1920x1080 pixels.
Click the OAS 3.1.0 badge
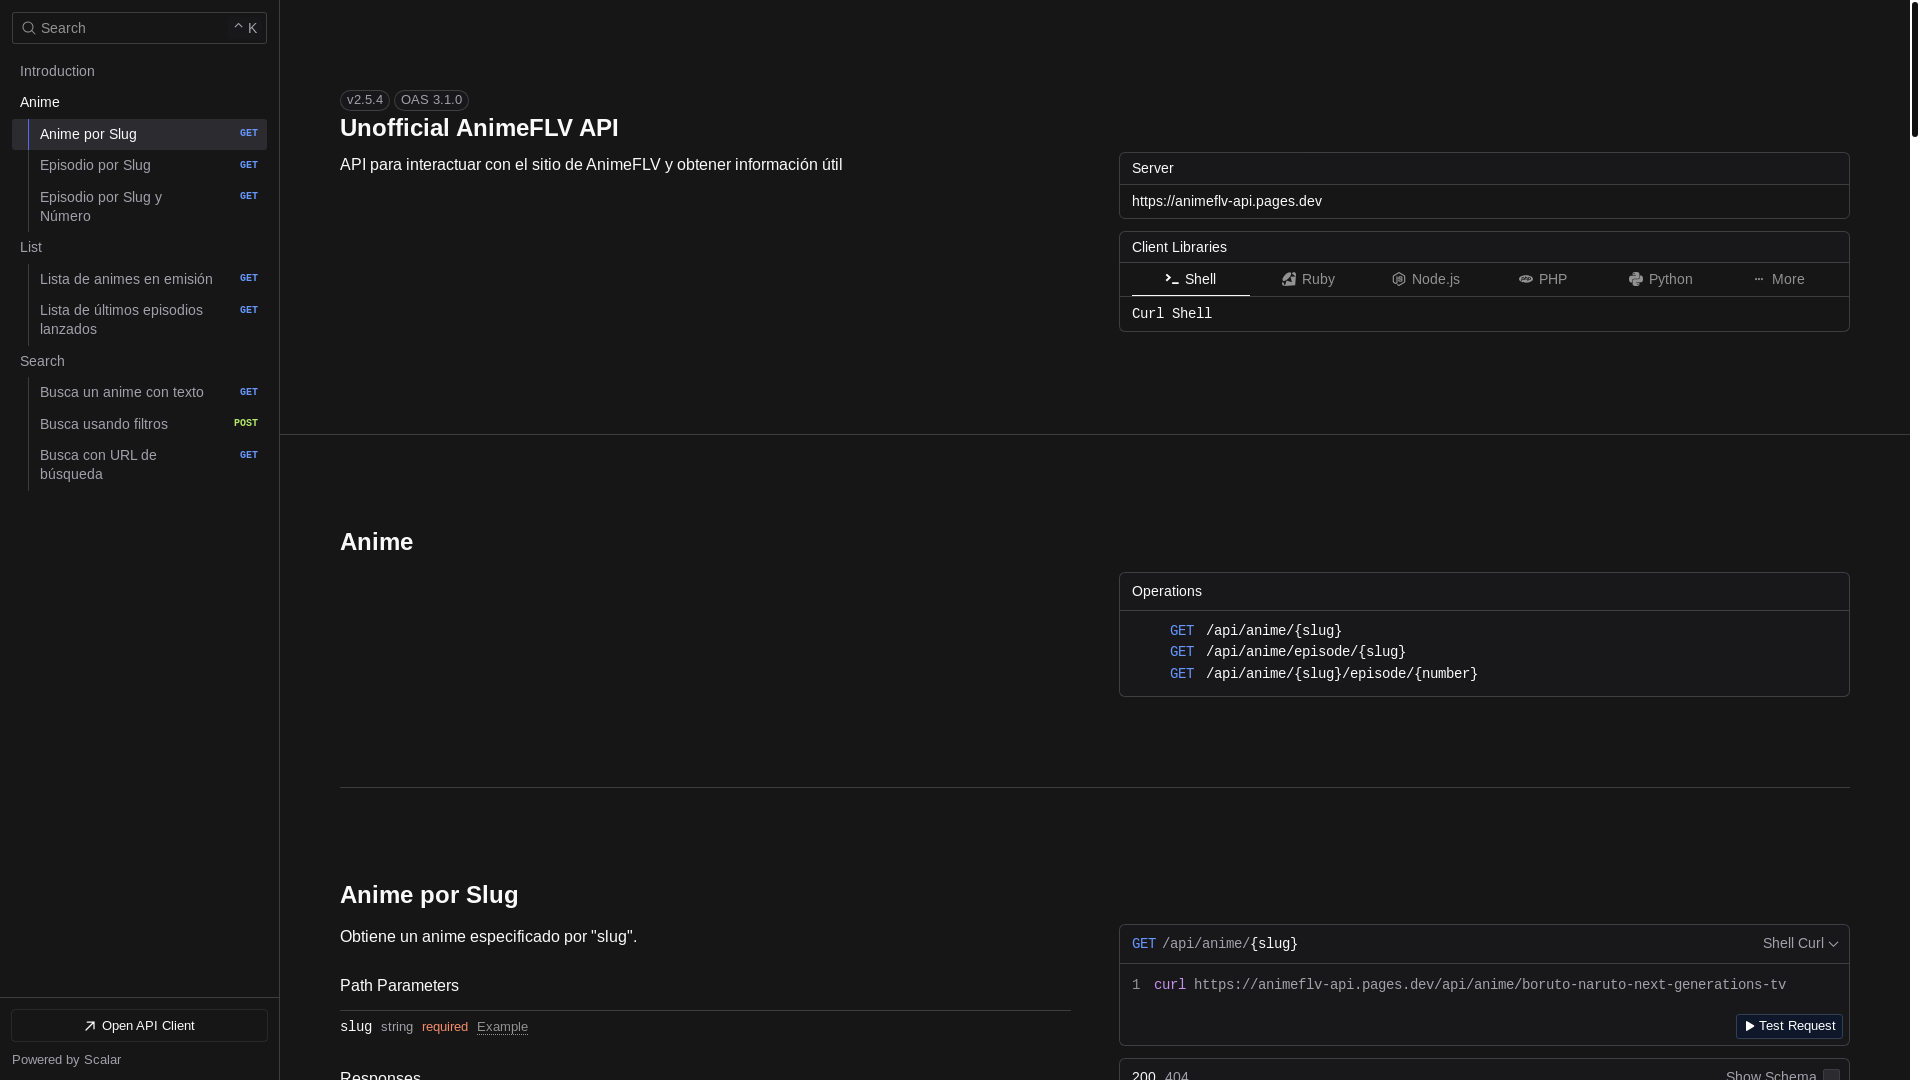(x=431, y=100)
